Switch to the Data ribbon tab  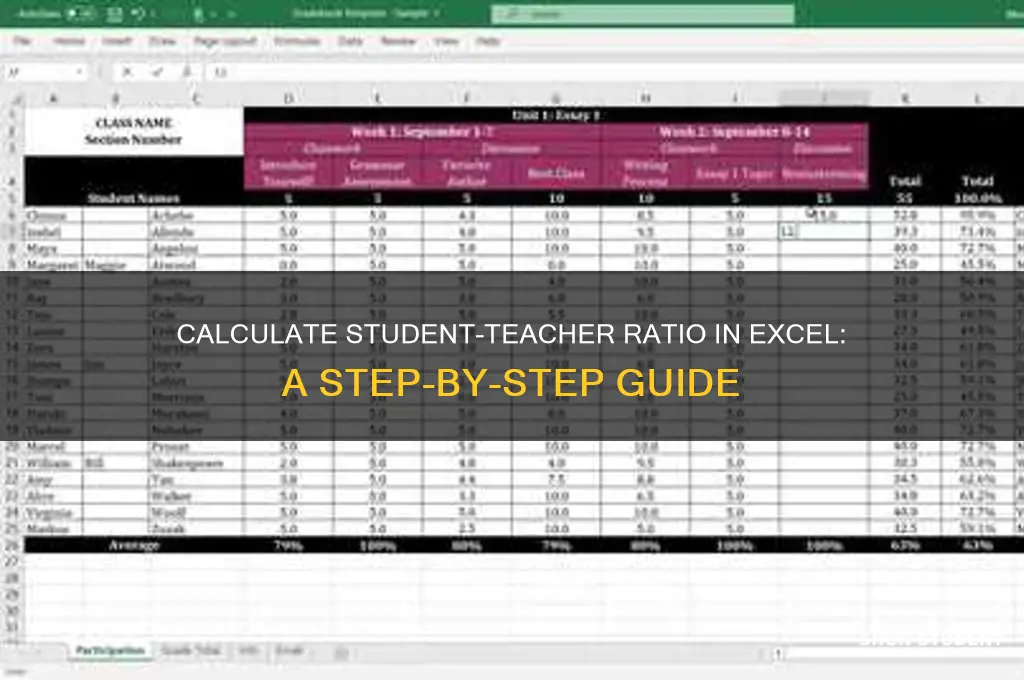[x=350, y=41]
